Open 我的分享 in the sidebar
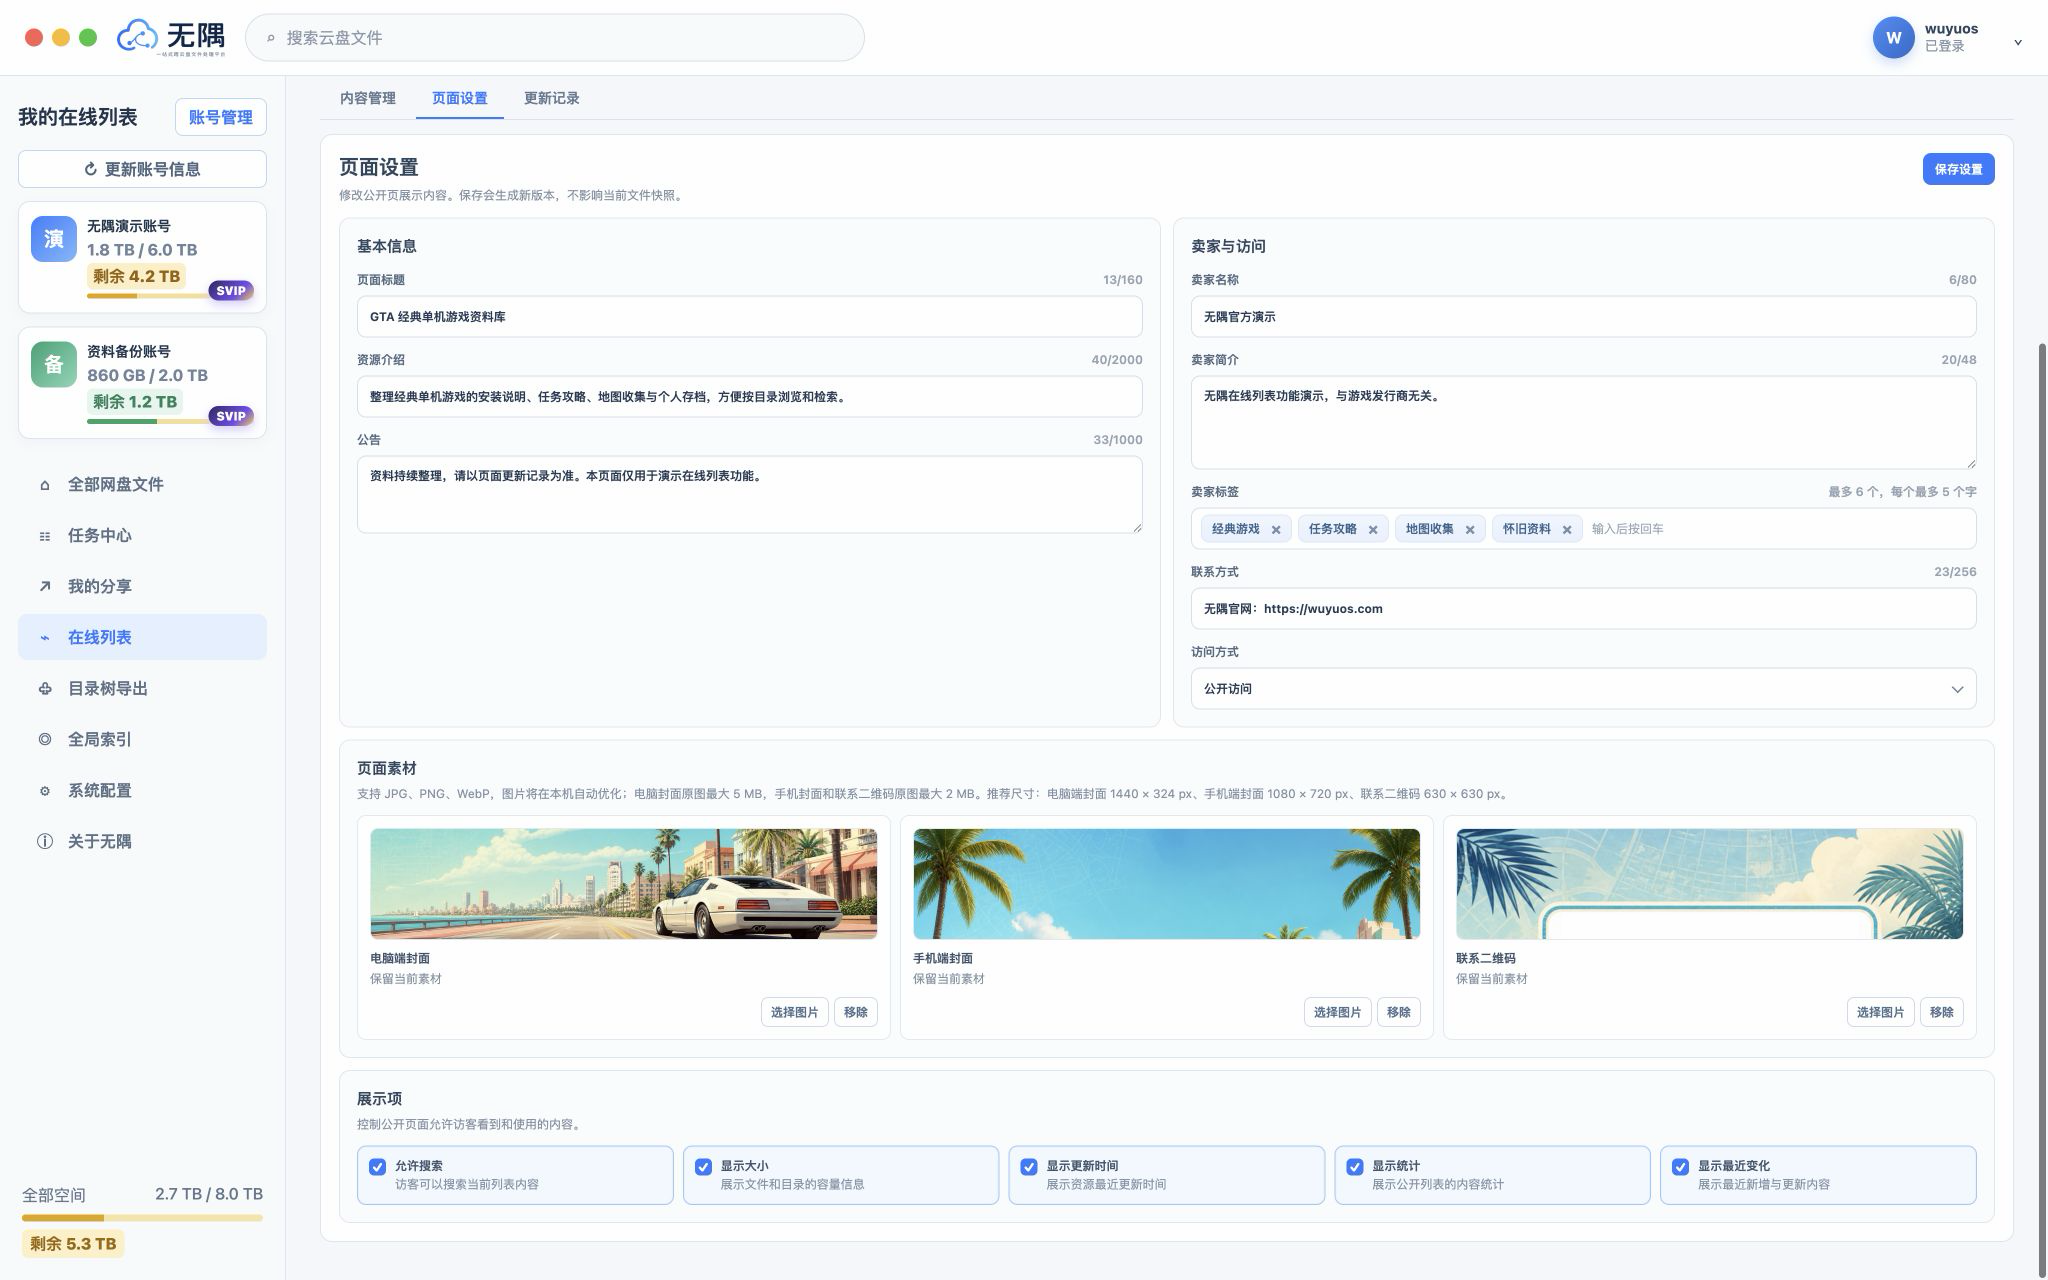The width and height of the screenshot is (2048, 1280). tap(142, 587)
